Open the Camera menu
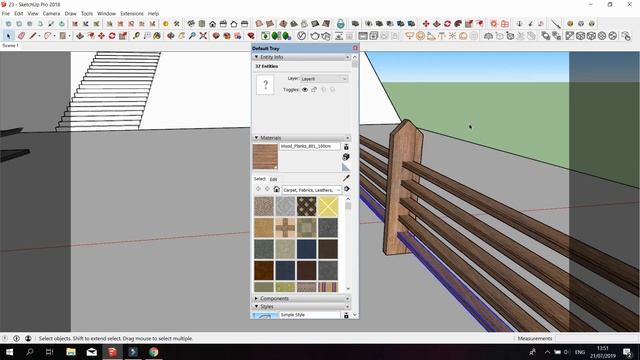The width and height of the screenshot is (640, 360). click(51, 13)
